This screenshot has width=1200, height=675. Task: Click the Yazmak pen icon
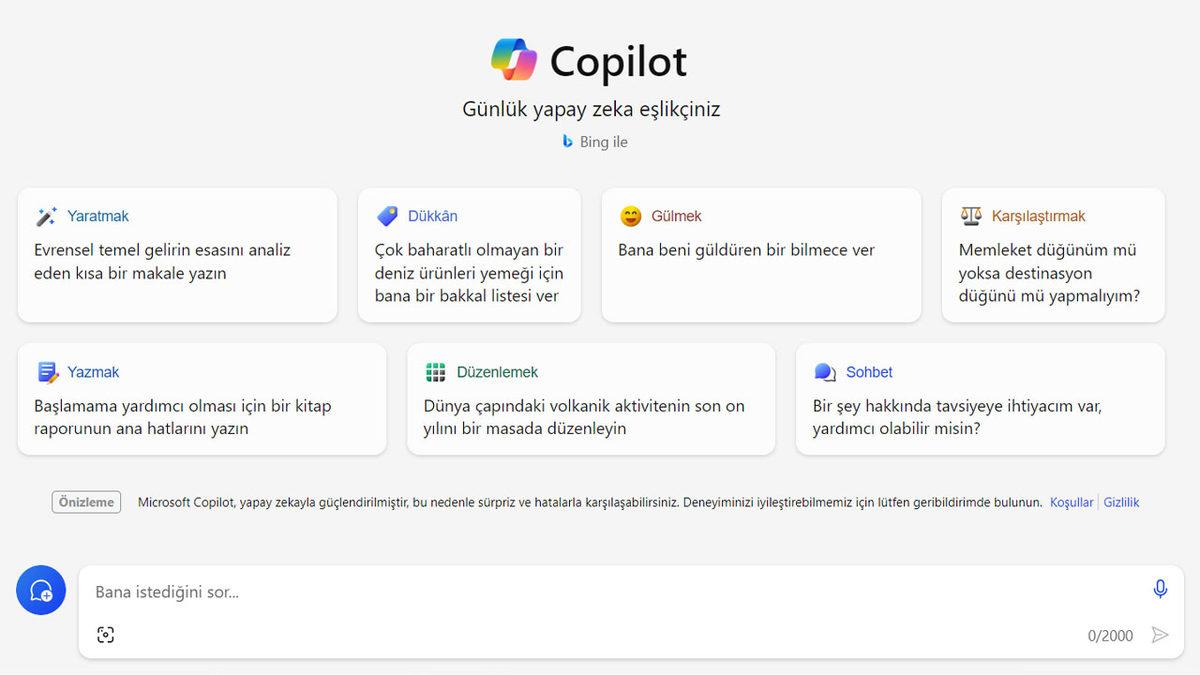click(49, 371)
